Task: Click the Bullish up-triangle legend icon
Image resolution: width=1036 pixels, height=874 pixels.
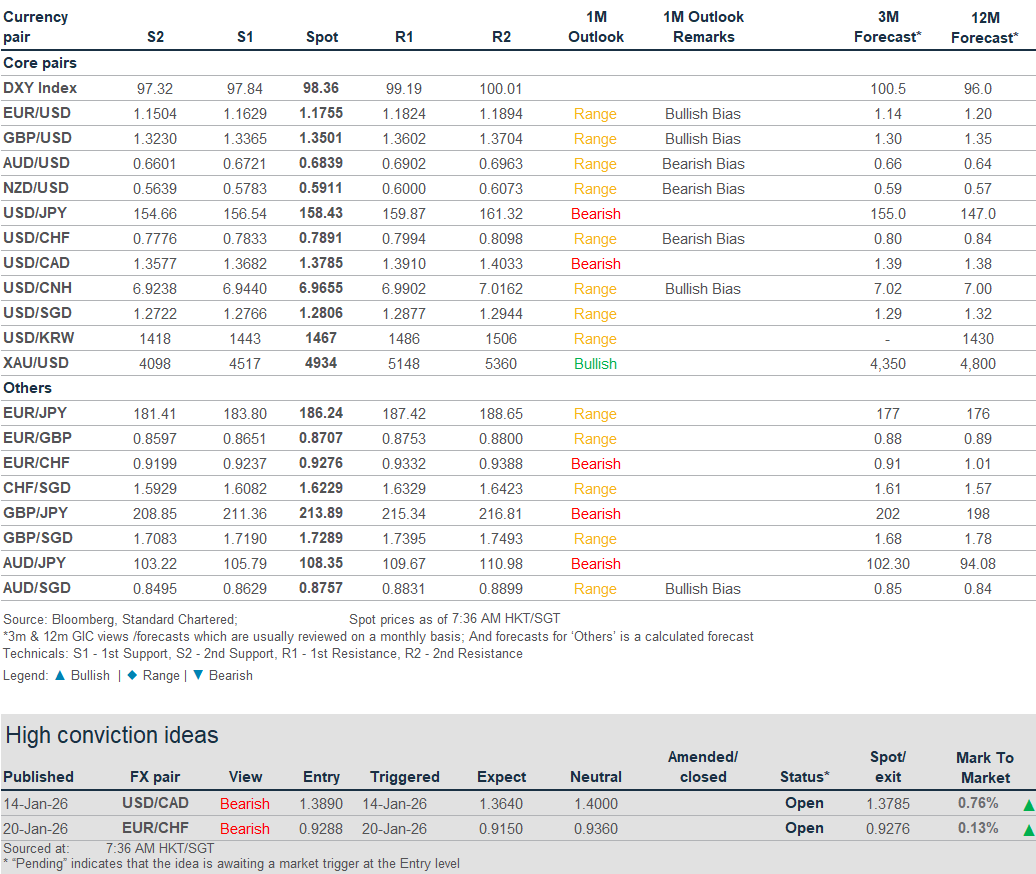Action: [x=60, y=675]
